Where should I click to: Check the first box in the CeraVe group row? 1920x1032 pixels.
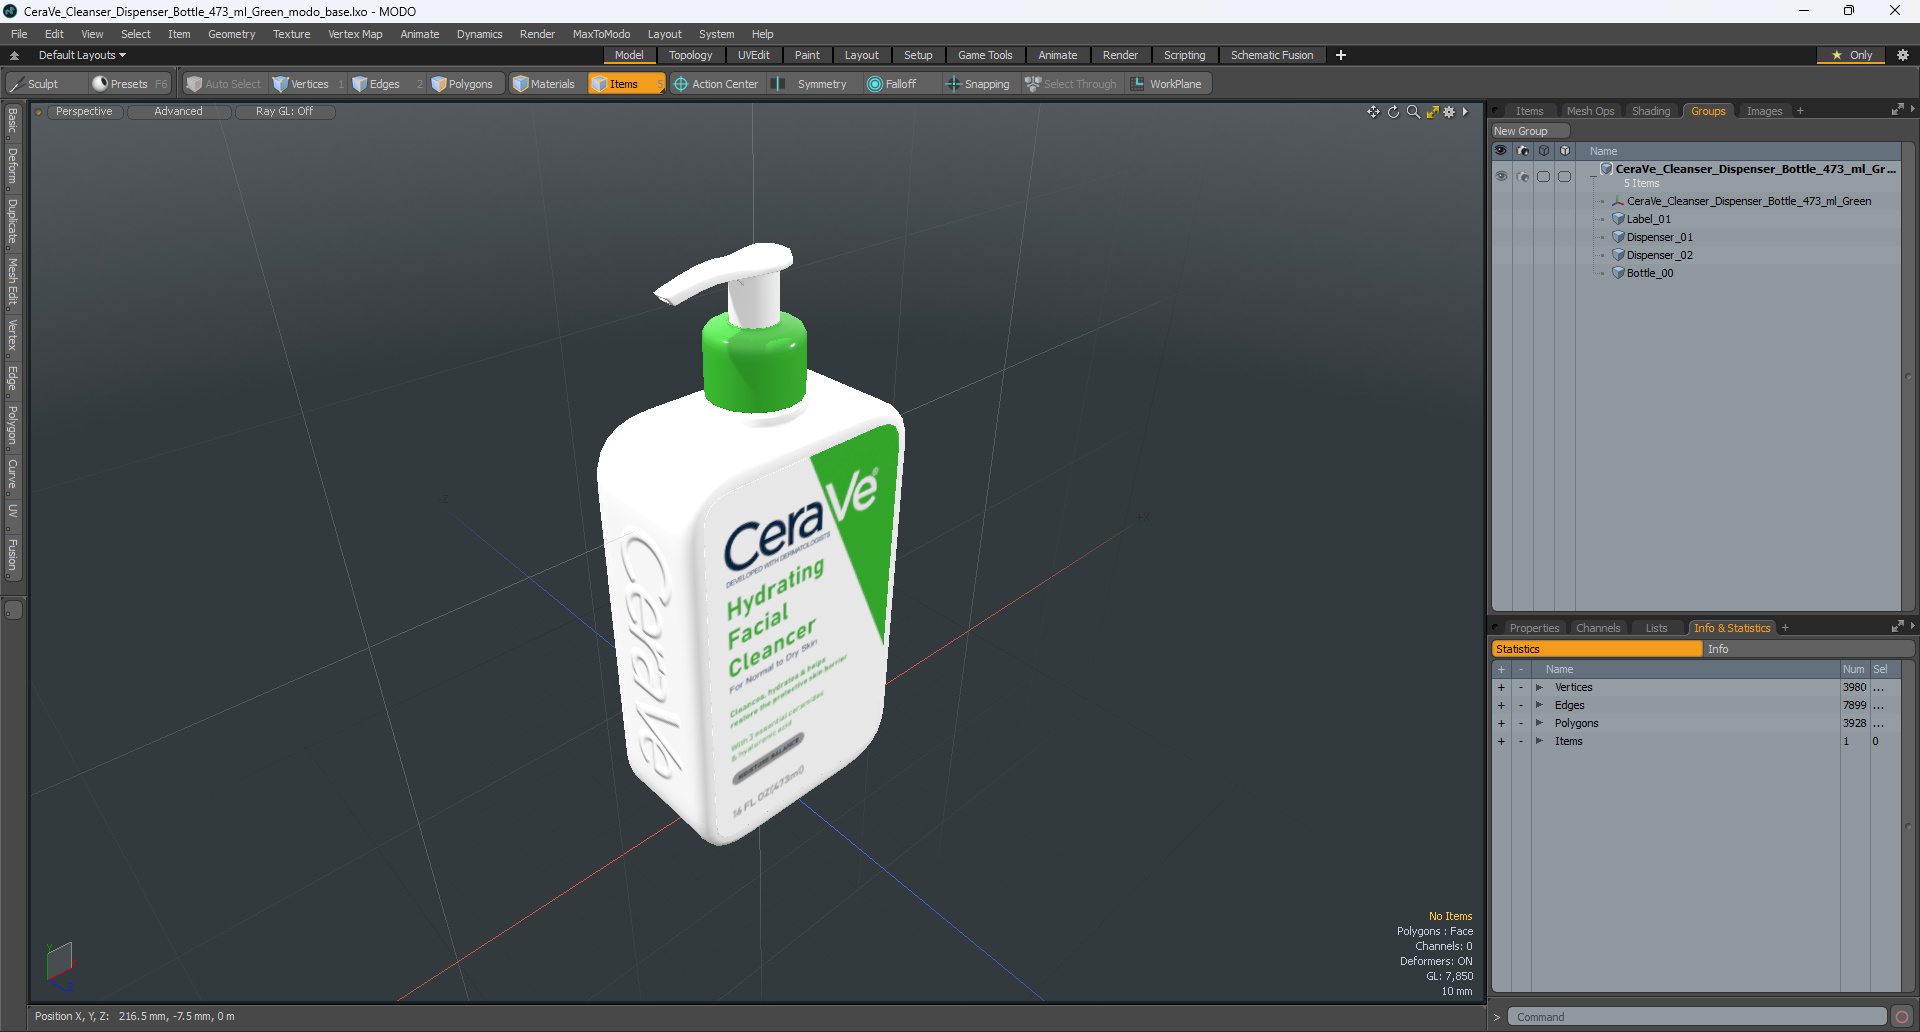click(1544, 176)
